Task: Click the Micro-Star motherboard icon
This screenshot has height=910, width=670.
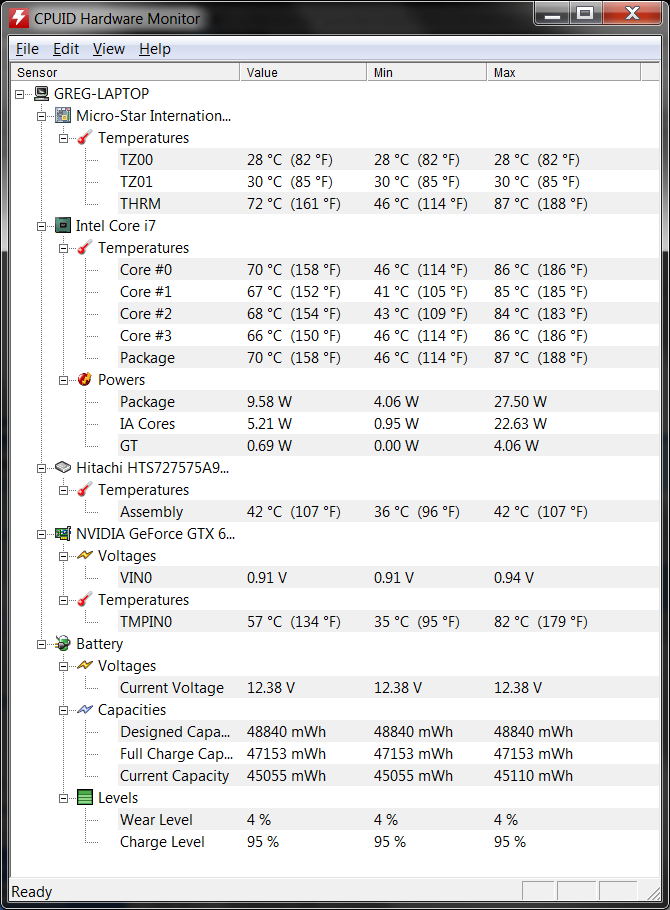Action: 63,116
